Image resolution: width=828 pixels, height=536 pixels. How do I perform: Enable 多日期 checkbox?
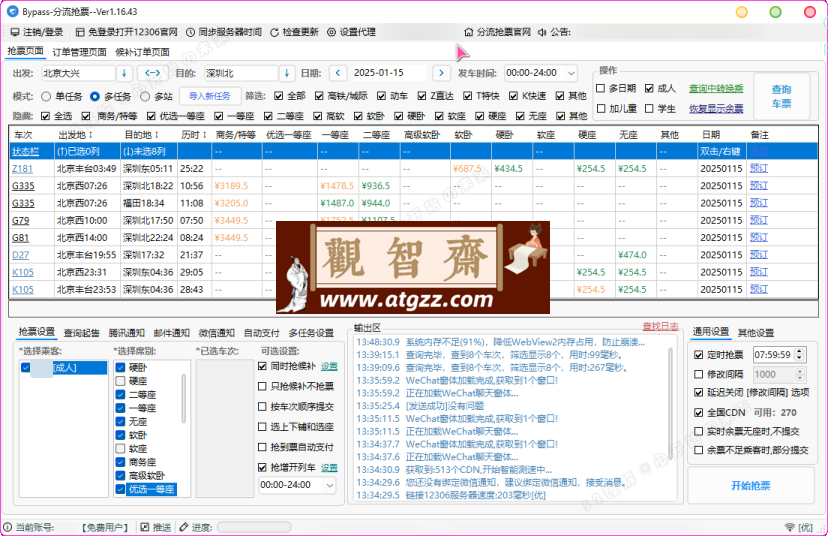[x=600, y=88]
